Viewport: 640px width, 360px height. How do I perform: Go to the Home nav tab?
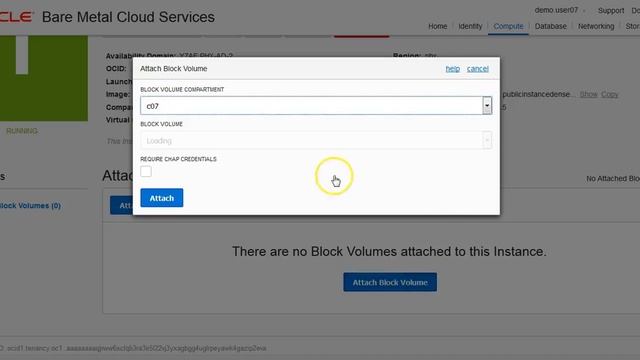pyautogui.click(x=438, y=26)
